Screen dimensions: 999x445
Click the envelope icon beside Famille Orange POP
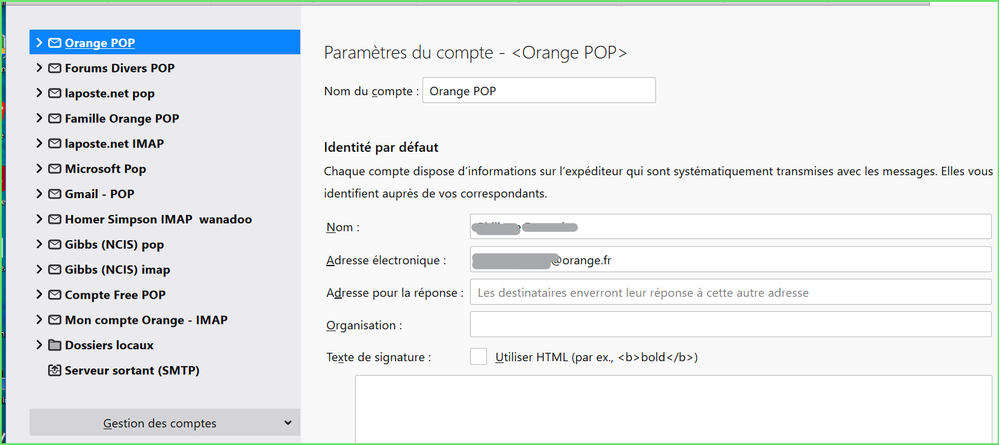tap(54, 119)
